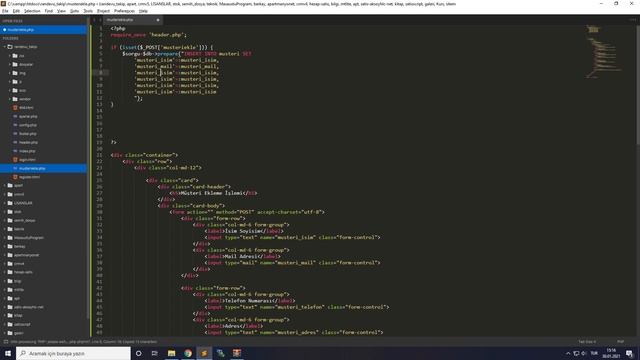Open the View menu
This screenshot has width=640, height=360.
61,11
